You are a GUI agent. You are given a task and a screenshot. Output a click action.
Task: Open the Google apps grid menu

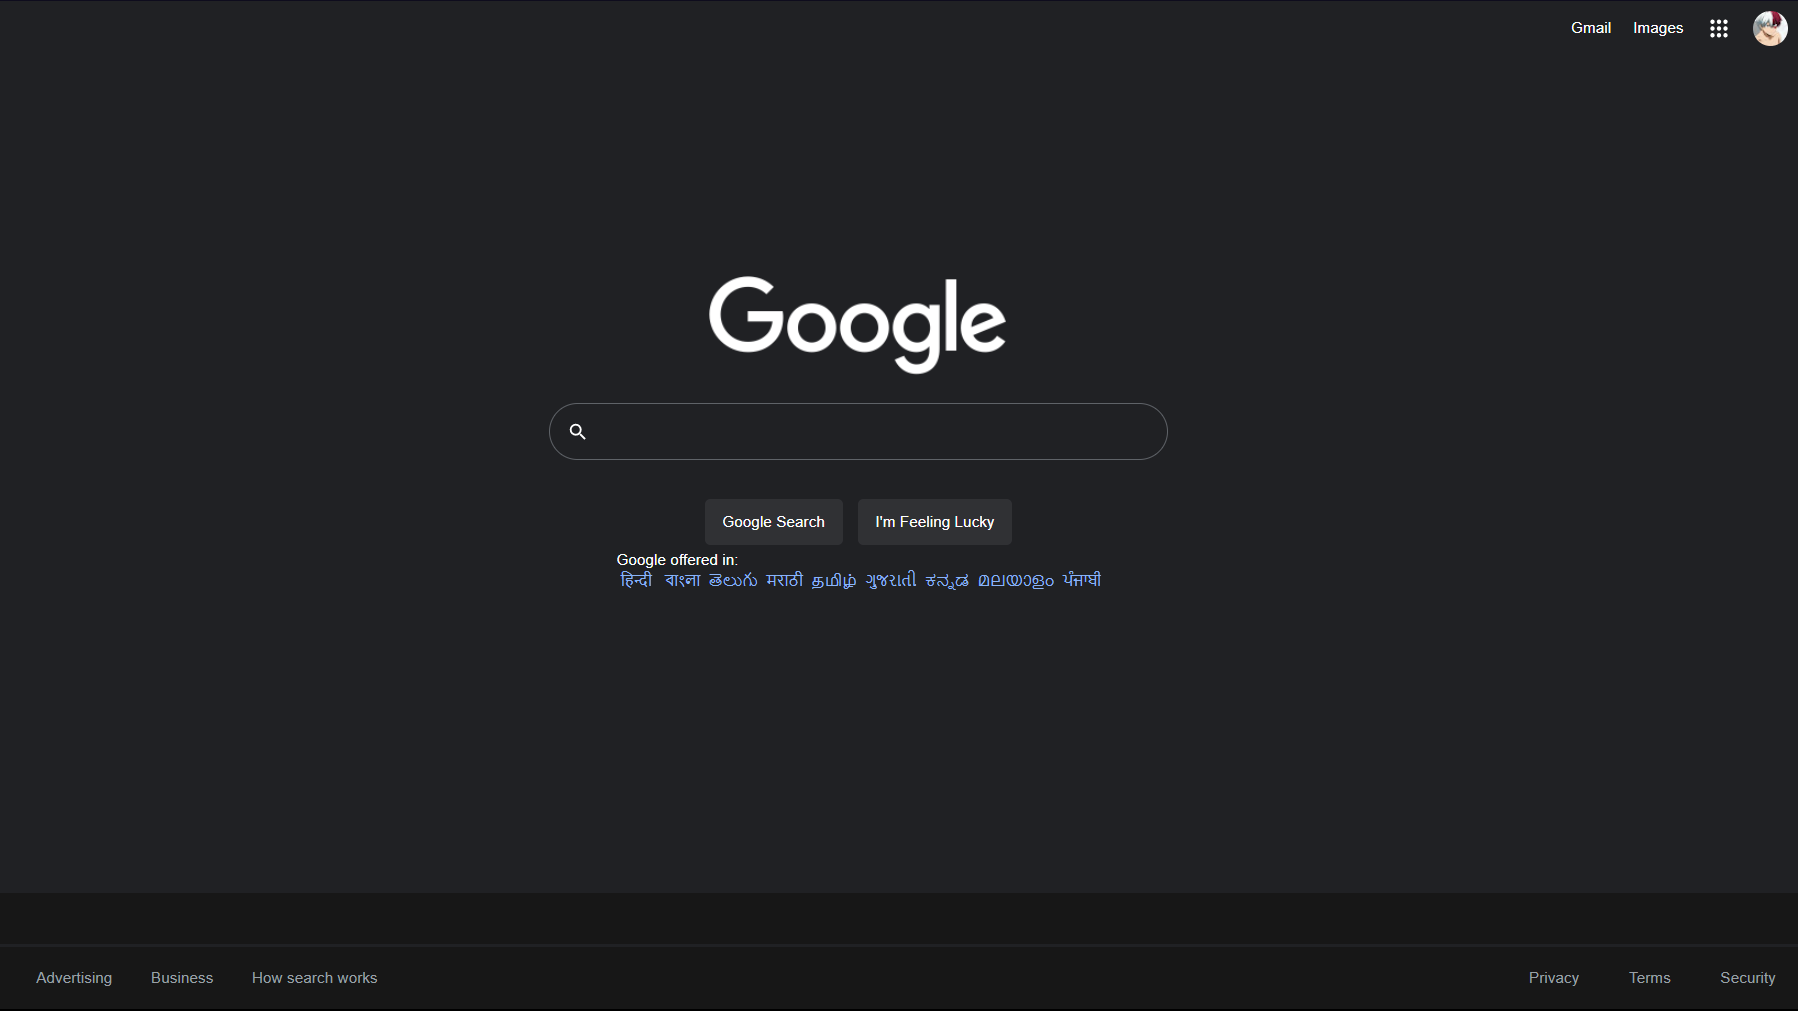(x=1718, y=28)
